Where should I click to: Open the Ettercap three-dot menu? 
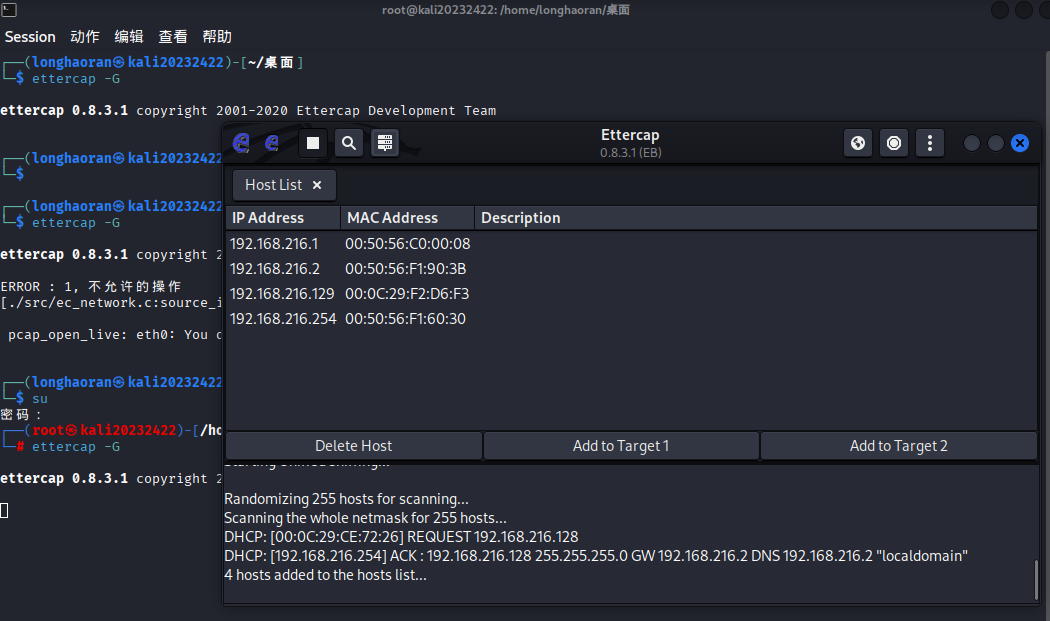click(929, 143)
